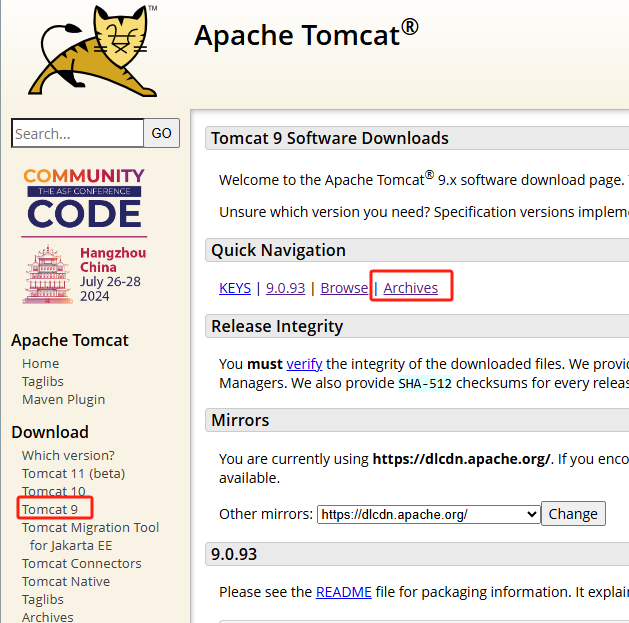Screen dimensions: 629x623
Task: Jump to the 9.0.93 quick navigation link
Action: coord(285,288)
